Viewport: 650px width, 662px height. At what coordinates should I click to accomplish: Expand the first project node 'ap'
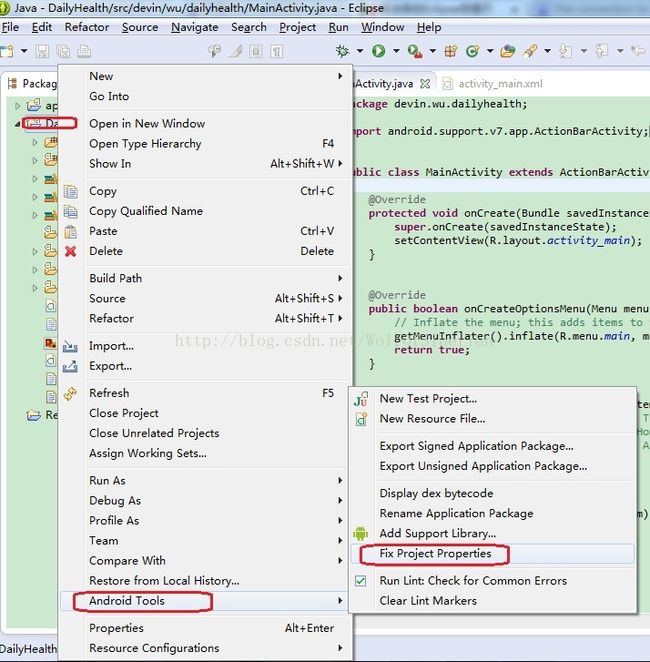(x=17, y=106)
